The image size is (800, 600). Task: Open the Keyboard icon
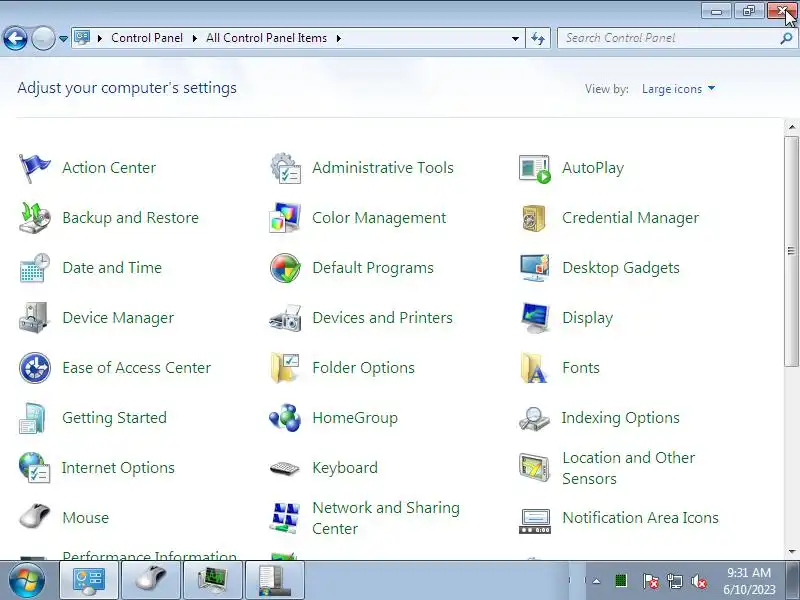coord(285,468)
